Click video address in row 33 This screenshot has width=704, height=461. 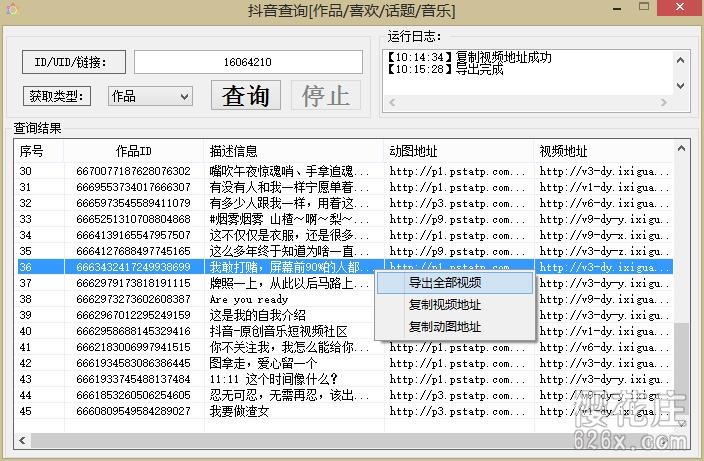(x=604, y=219)
